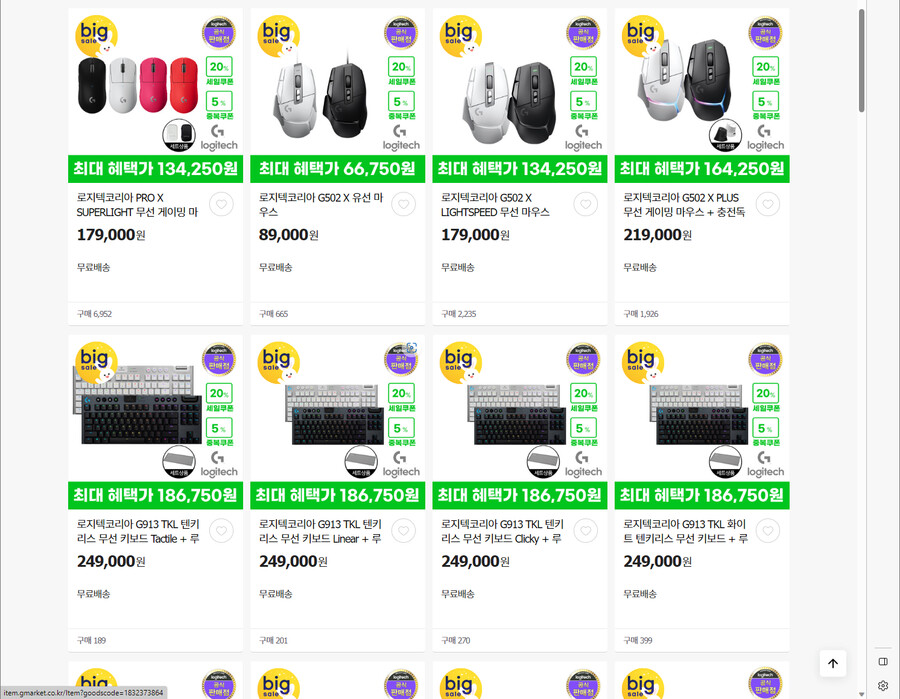Click heart icon on G913 TKL Linear keyboard

point(403,530)
